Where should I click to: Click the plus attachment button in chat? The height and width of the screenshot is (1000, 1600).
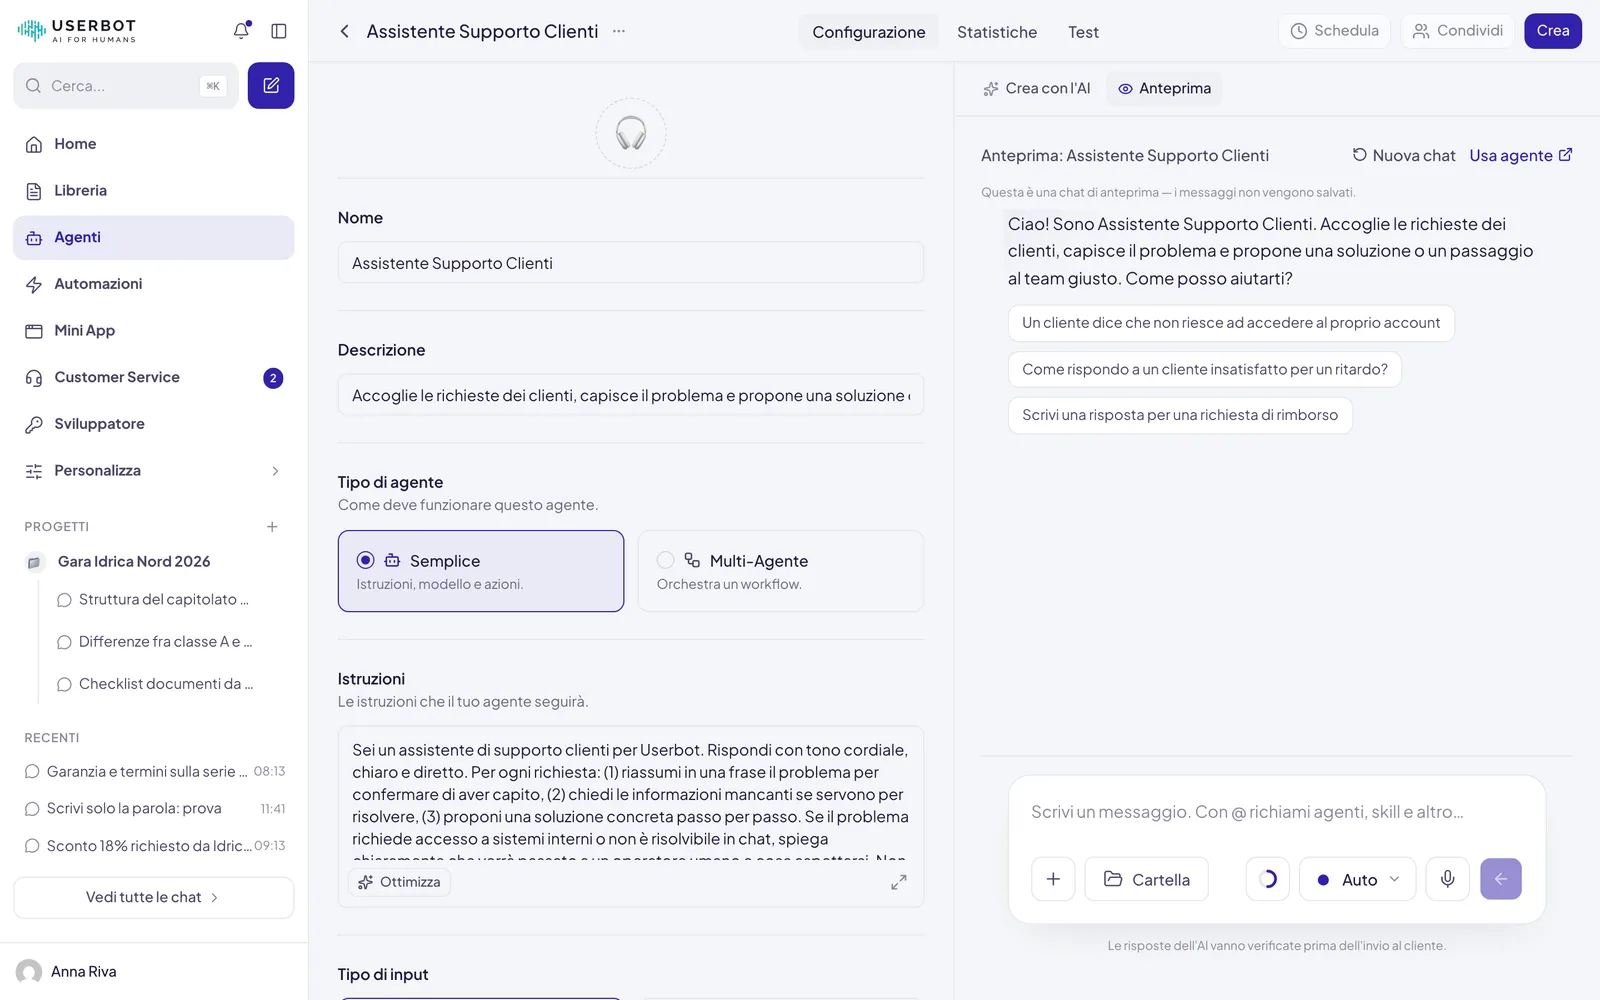point(1053,879)
